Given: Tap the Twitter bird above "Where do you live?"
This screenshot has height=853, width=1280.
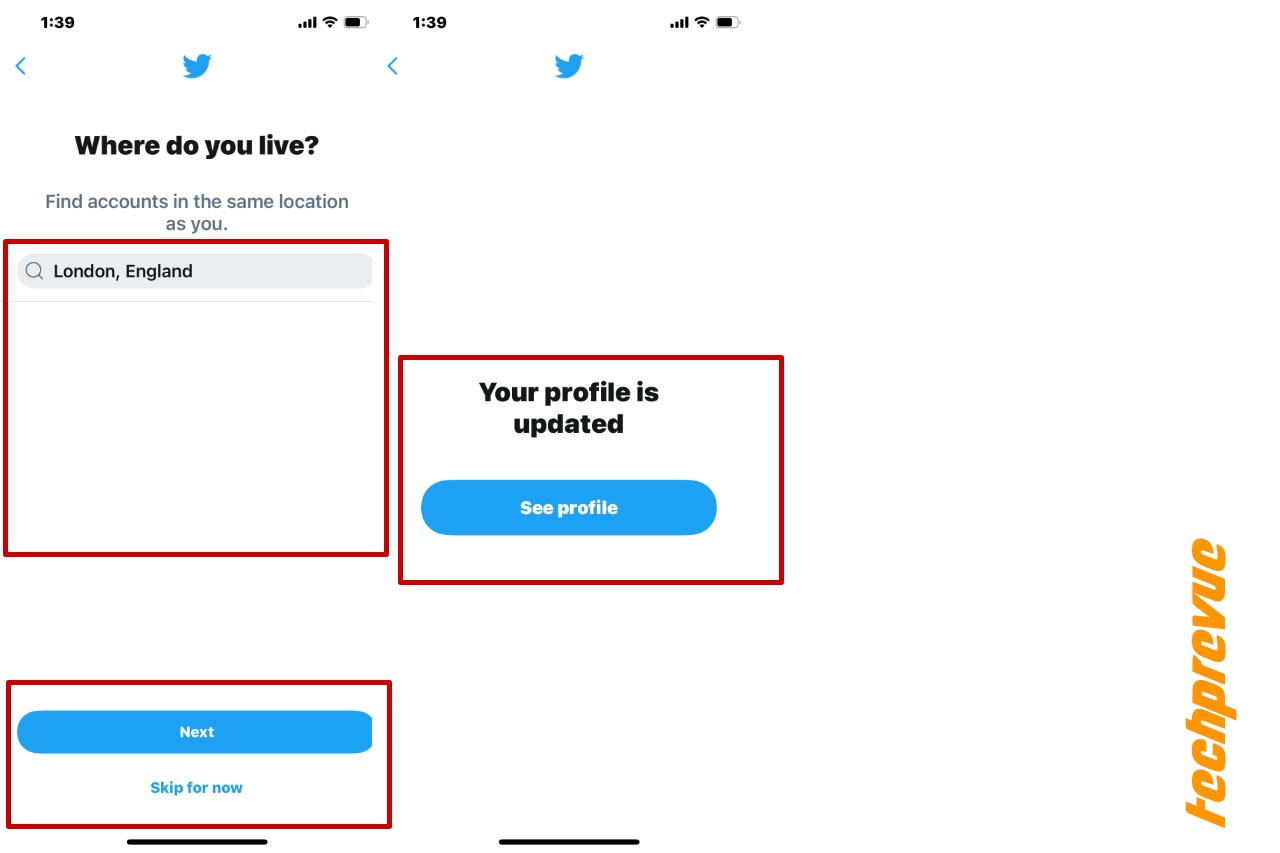Looking at the screenshot, I should (197, 67).
